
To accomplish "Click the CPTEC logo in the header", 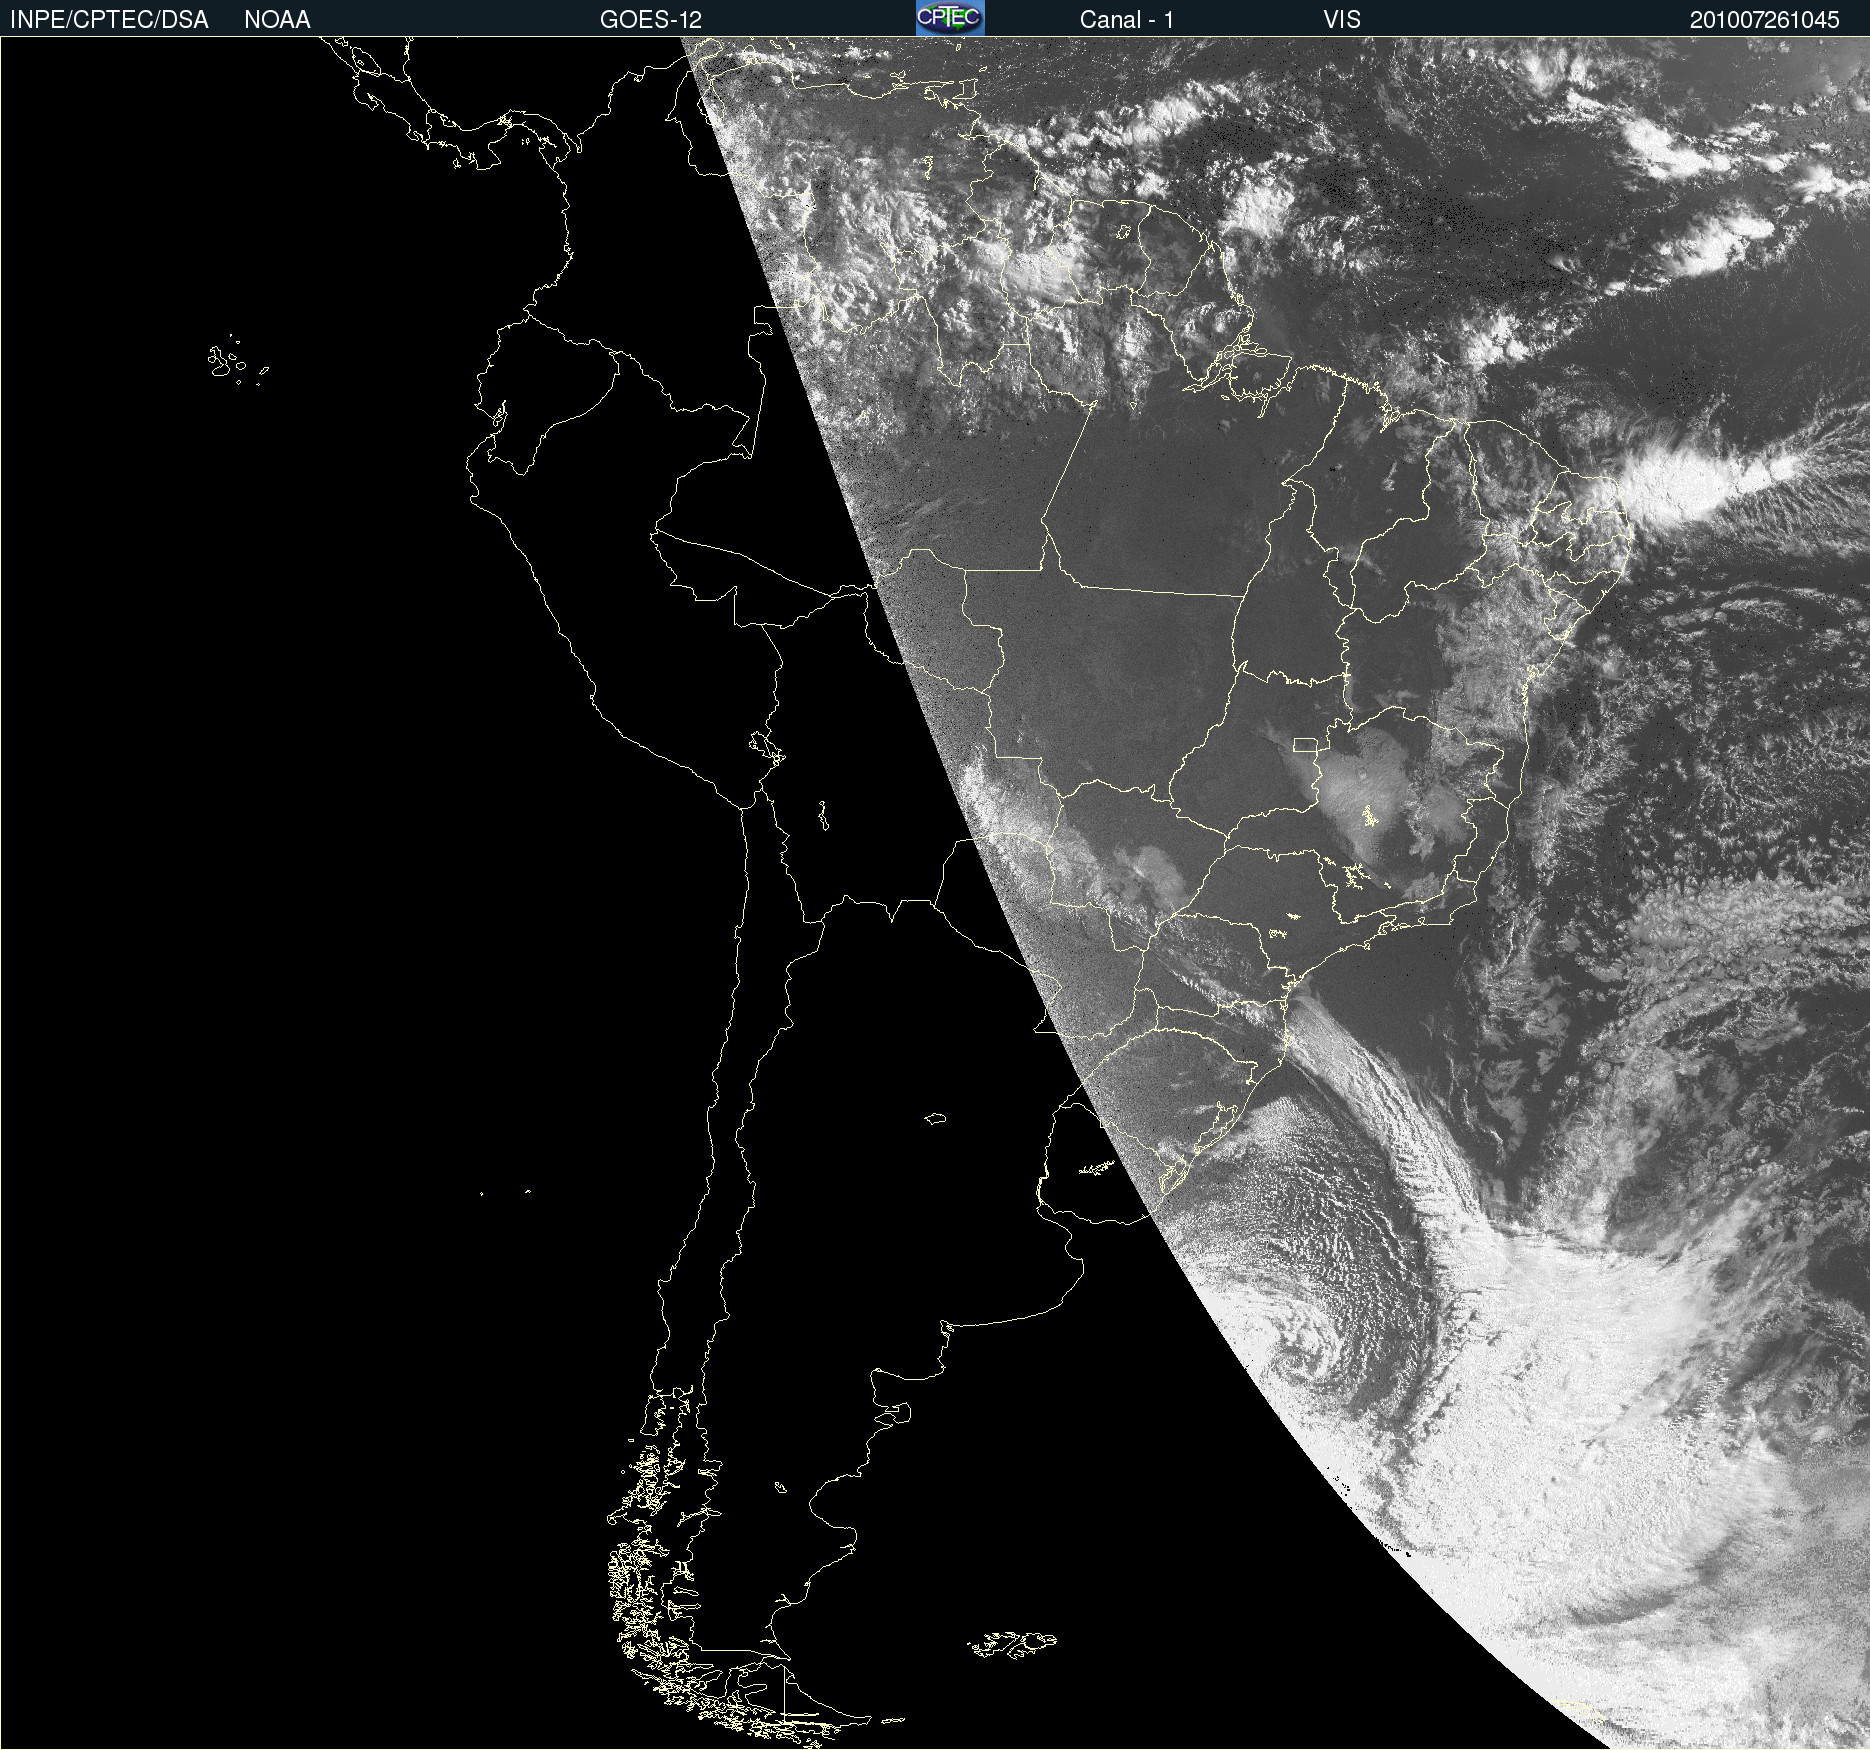I will click(x=950, y=18).
